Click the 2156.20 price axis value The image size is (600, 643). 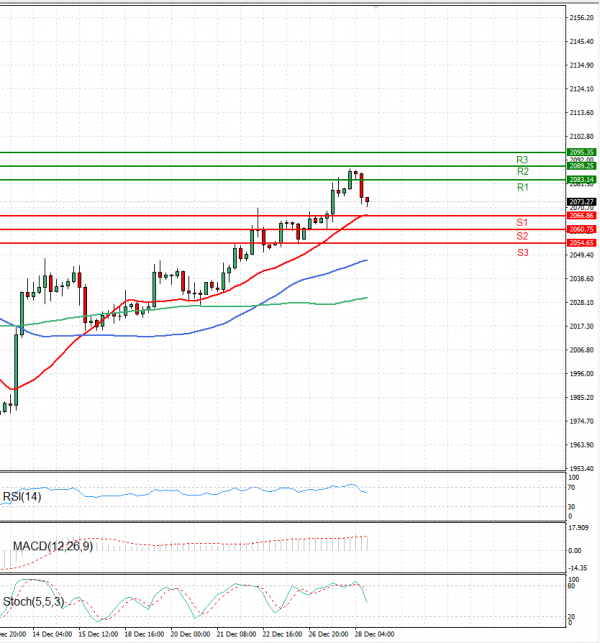point(582,18)
